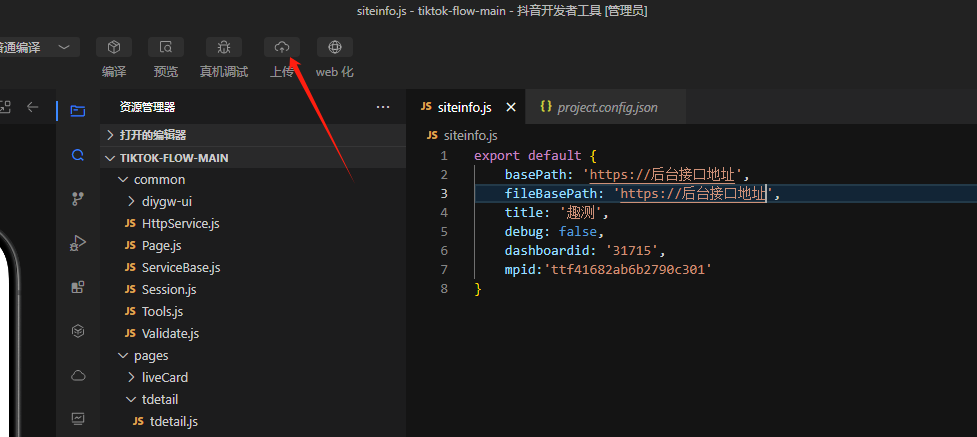The width and height of the screenshot is (977, 437).
Task: Click the 编译 (compile) cube icon
Action: click(x=114, y=47)
